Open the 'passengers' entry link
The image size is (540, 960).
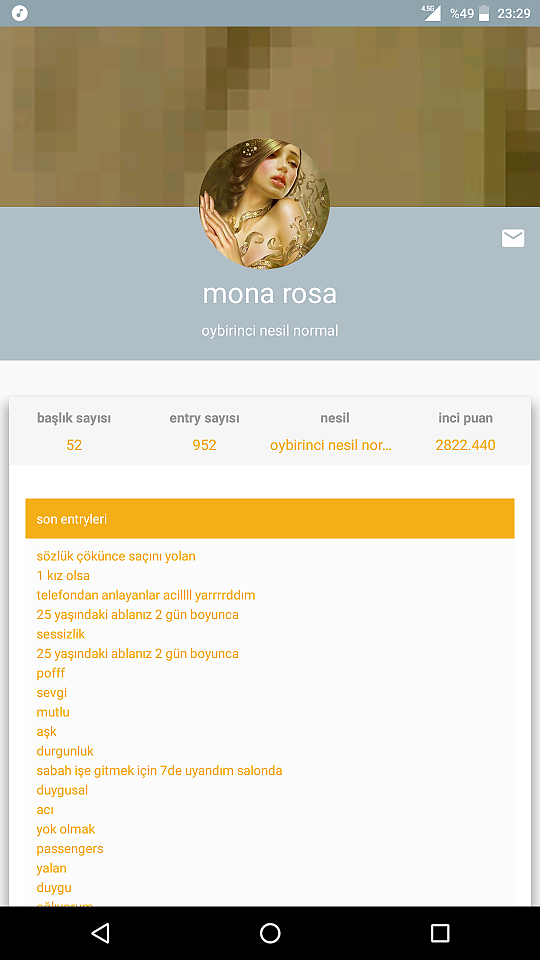70,849
